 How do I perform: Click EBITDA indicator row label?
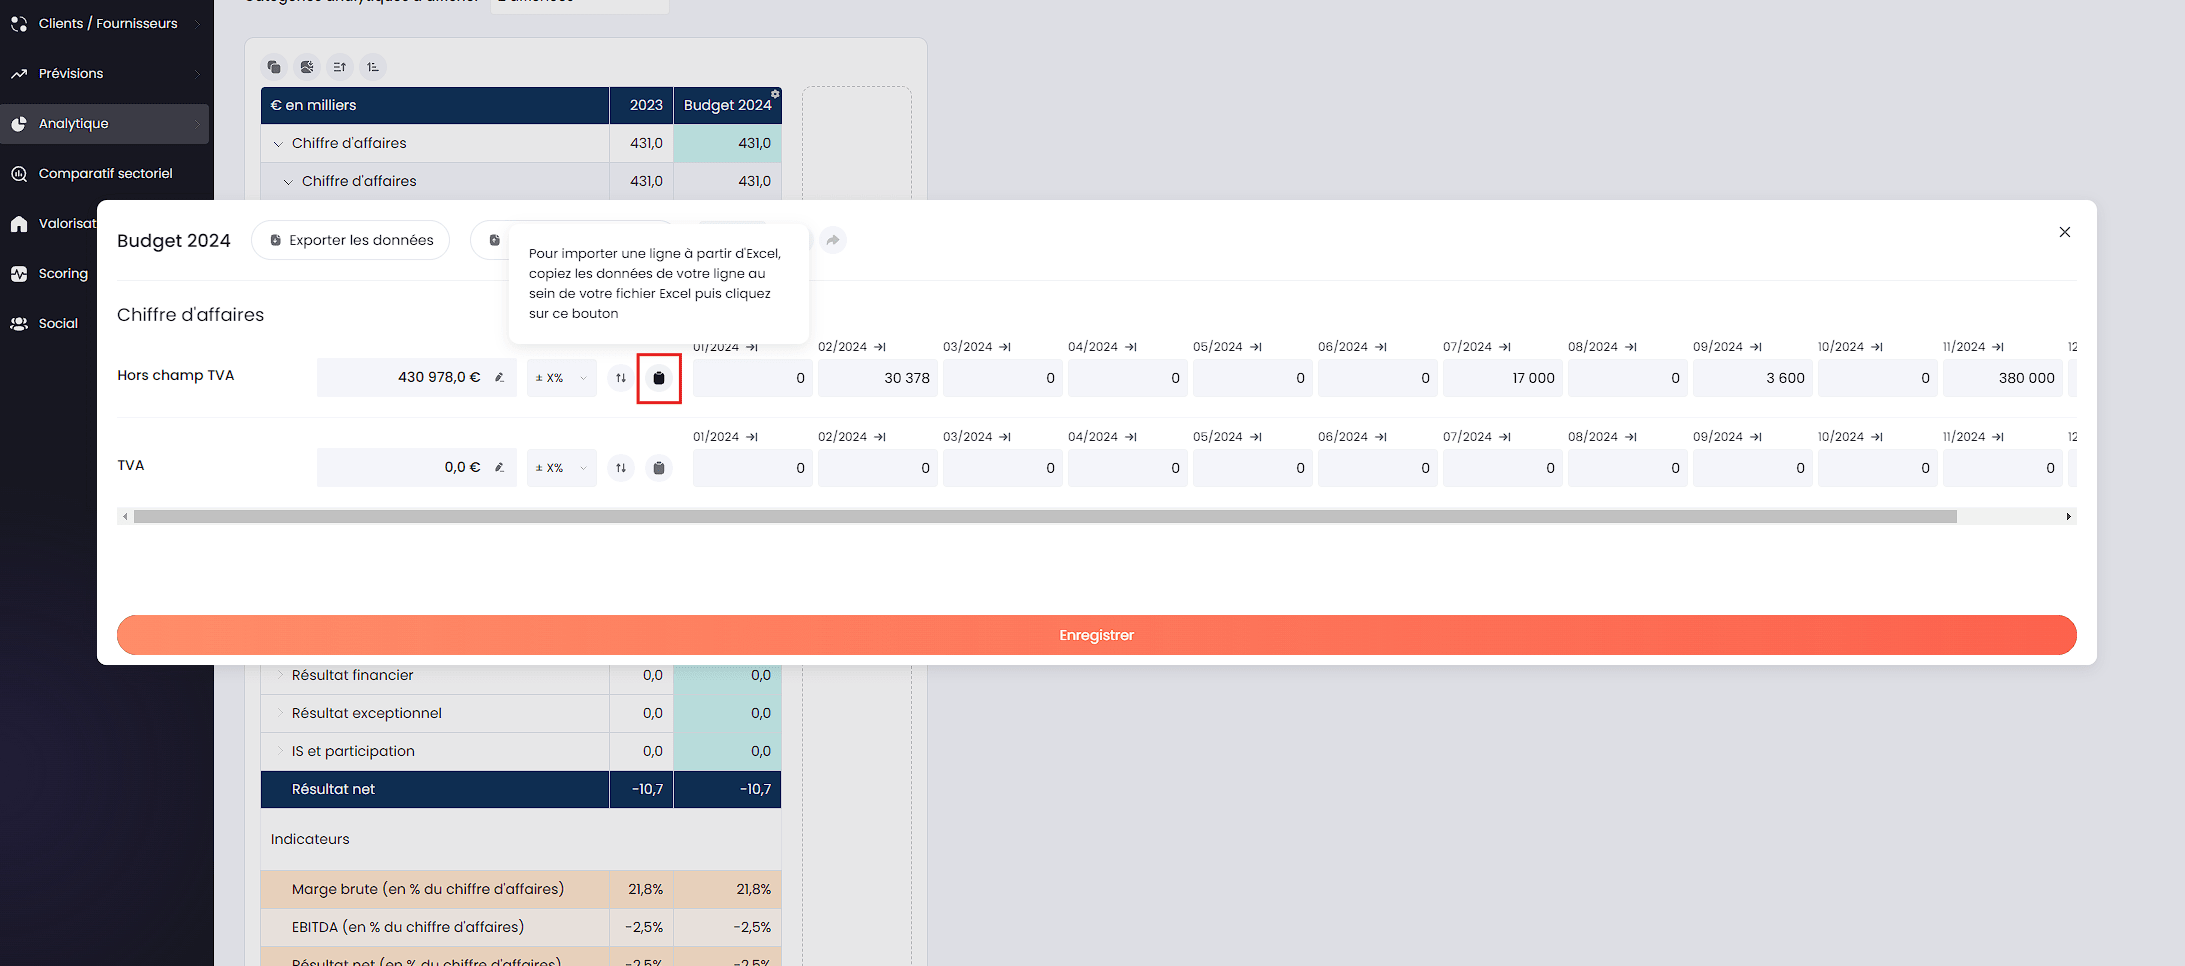coord(407,927)
